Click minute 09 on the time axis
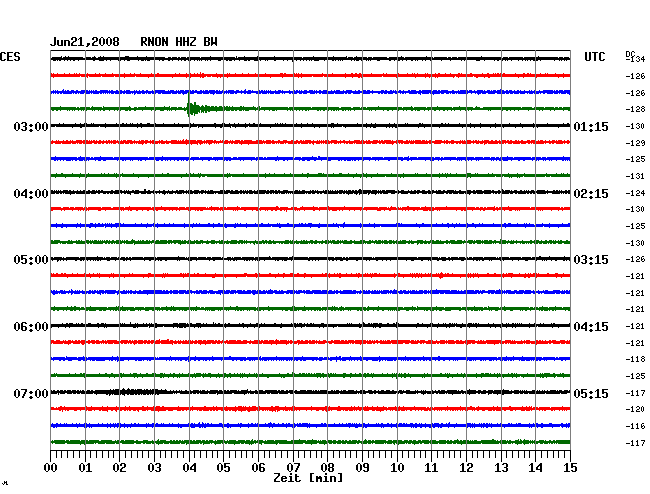Image resolution: width=650 pixels, height=494 pixels. point(362,467)
